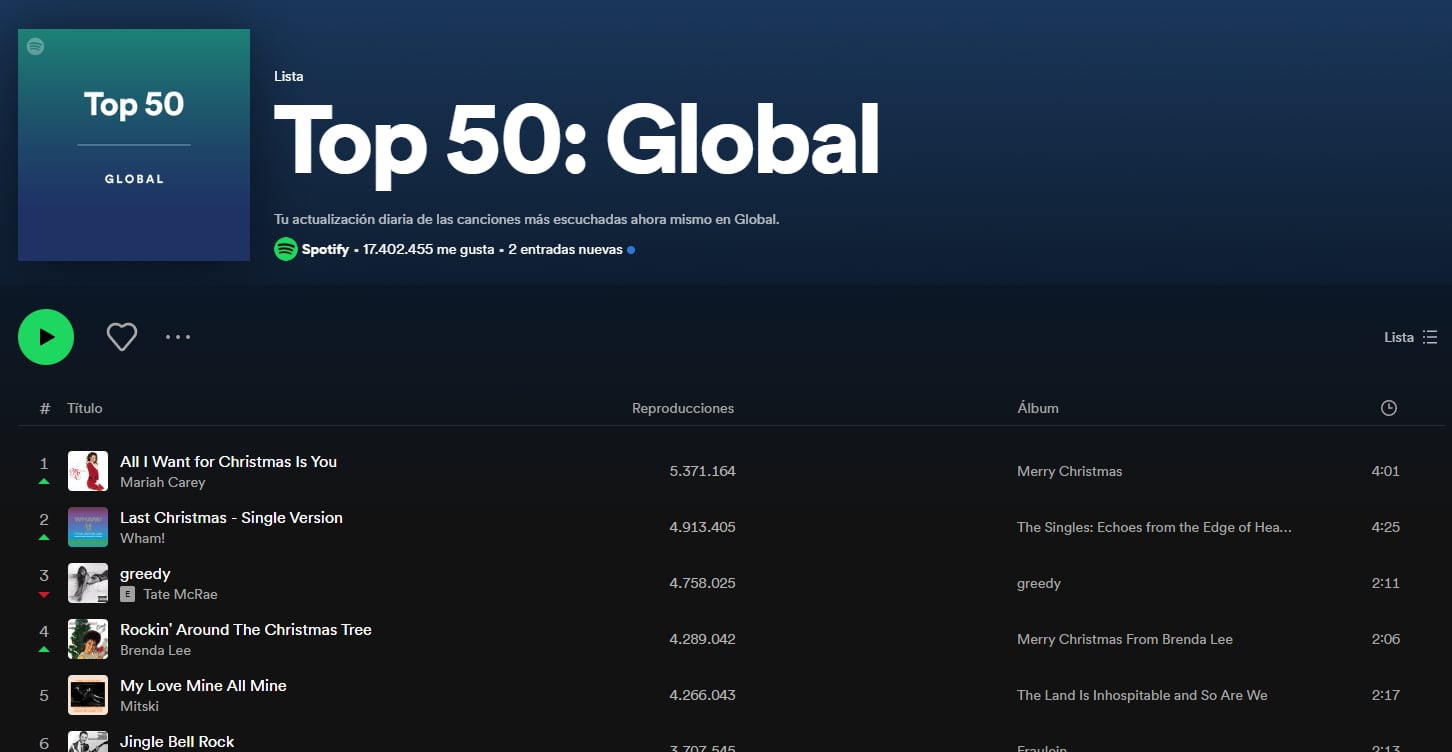Viewport: 1452px width, 752px height.
Task: Click the explicit badge on greedy
Action: click(128, 594)
